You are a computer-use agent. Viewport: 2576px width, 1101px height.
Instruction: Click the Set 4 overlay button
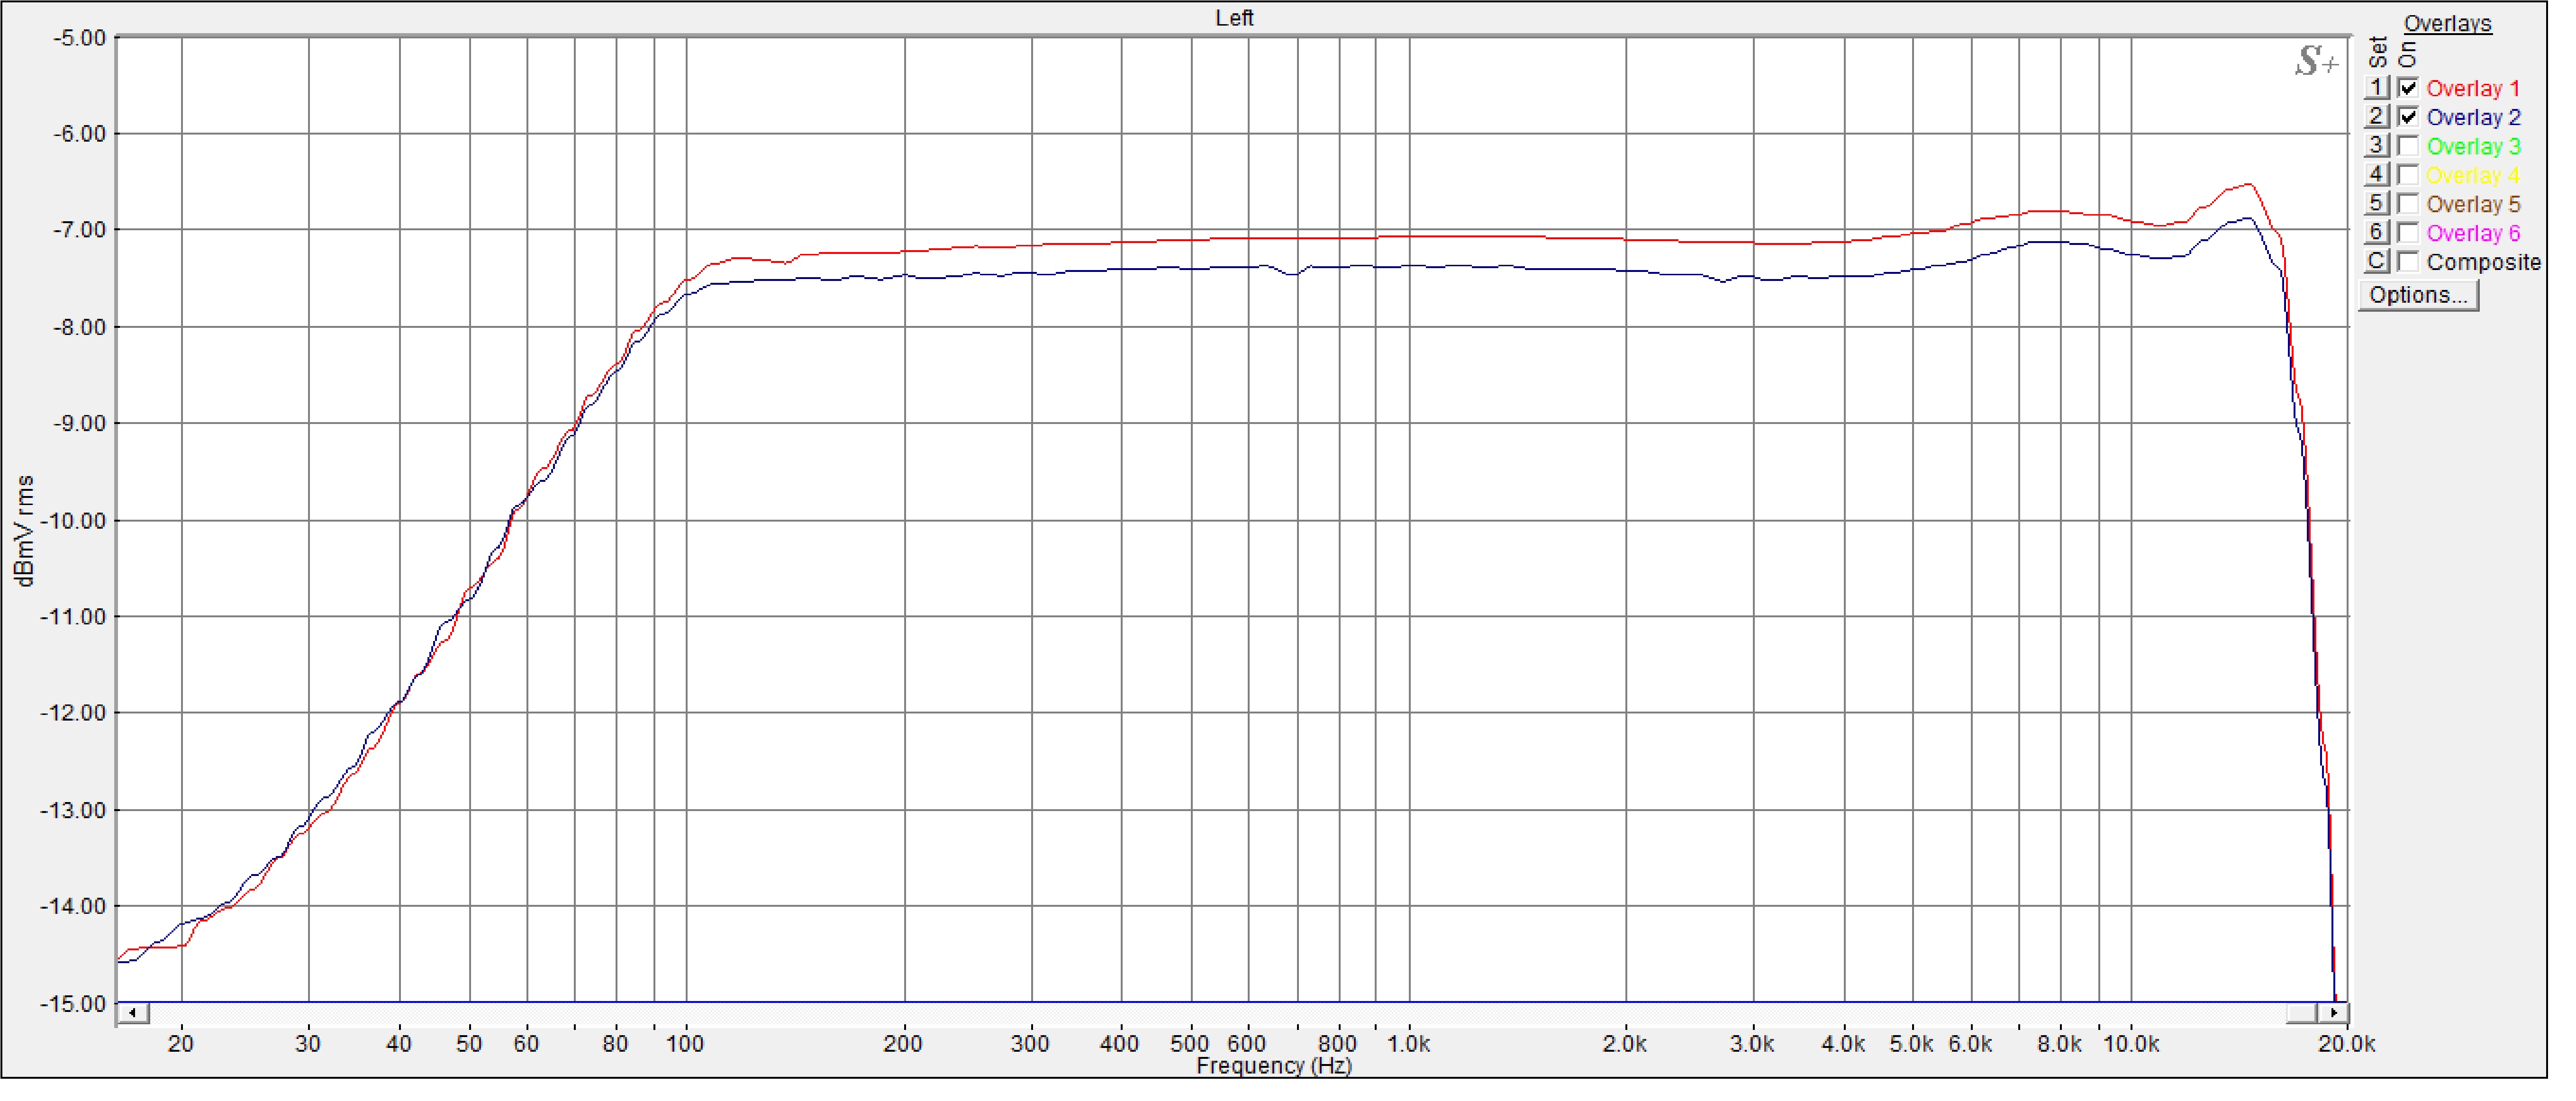click(2377, 175)
